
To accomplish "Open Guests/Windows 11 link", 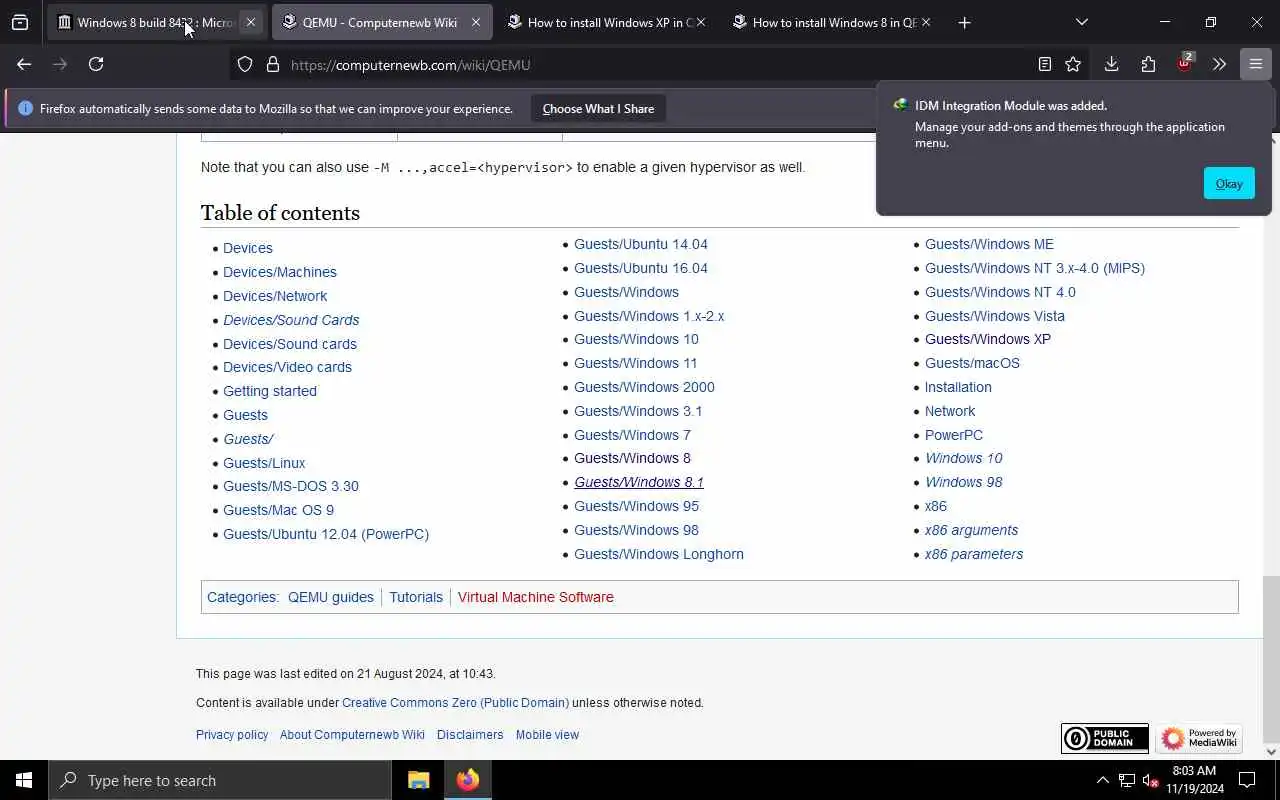I will tap(635, 363).
